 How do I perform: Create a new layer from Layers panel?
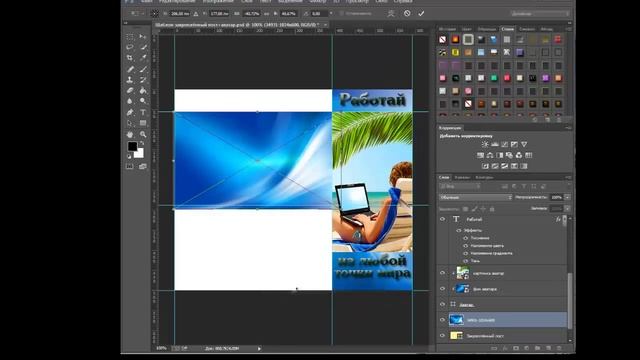pos(548,349)
